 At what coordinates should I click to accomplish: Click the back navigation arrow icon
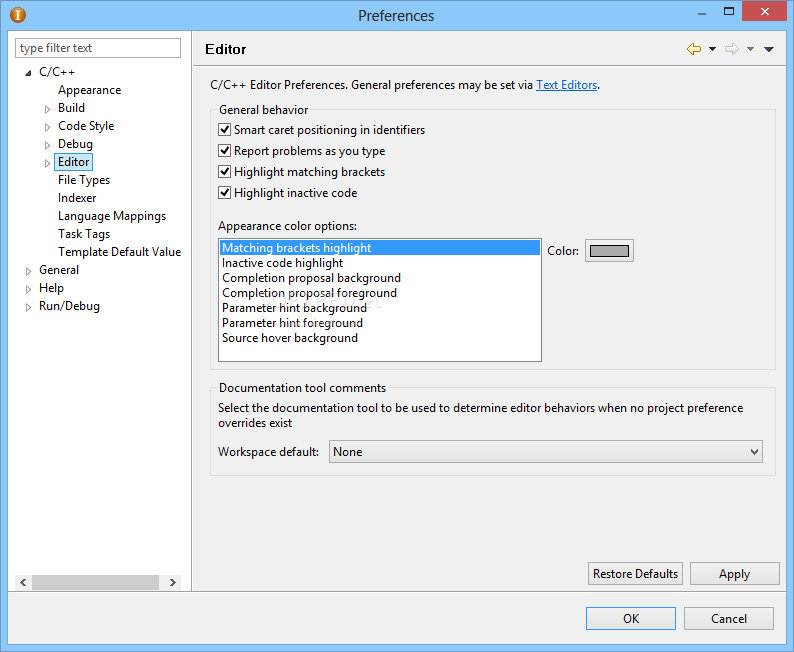tap(694, 49)
